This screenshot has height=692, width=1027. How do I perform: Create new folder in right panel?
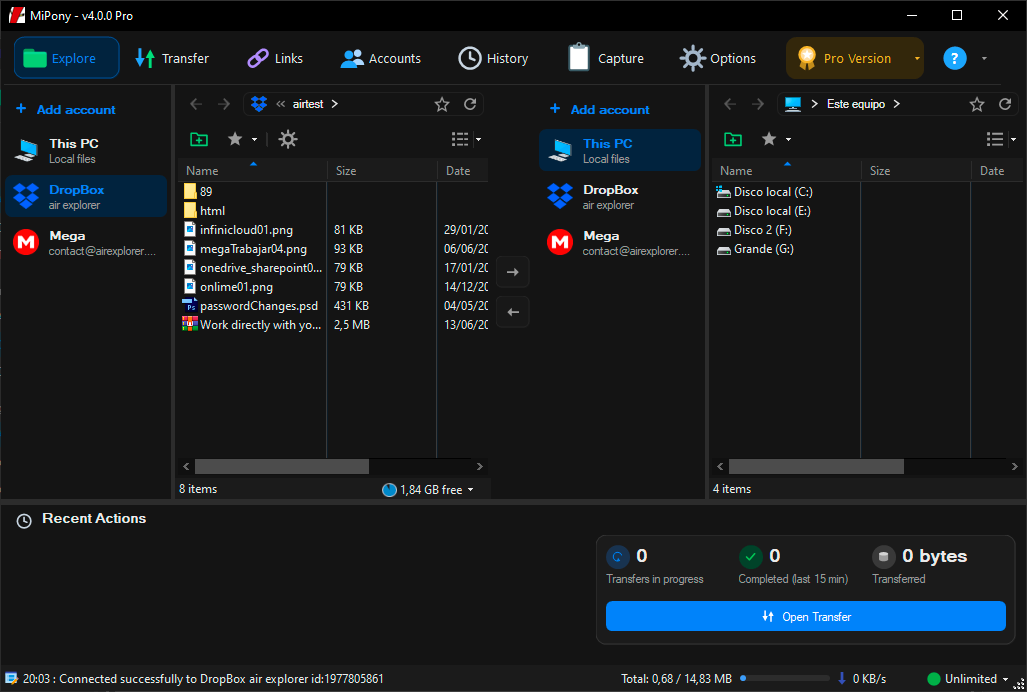pyautogui.click(x=733, y=139)
